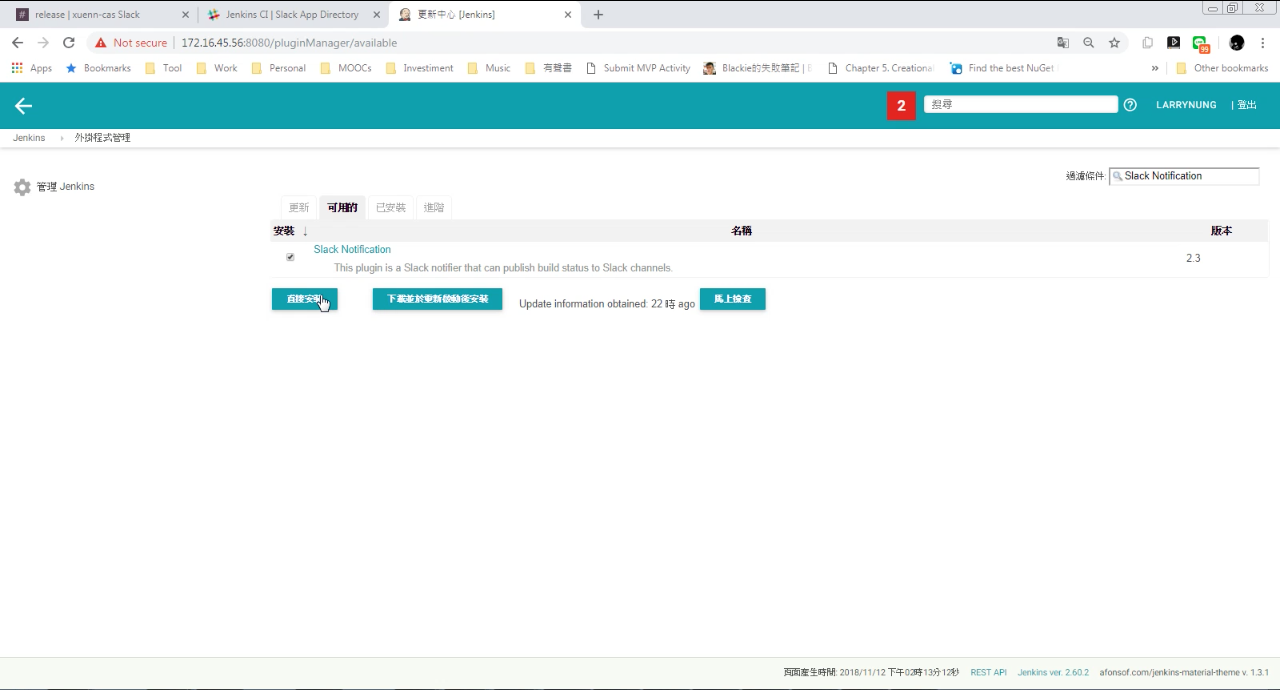Screen dimensions: 1280x690
Task: Open the Jenkins ver. 2.60.2 footer link
Action: click(1053, 673)
